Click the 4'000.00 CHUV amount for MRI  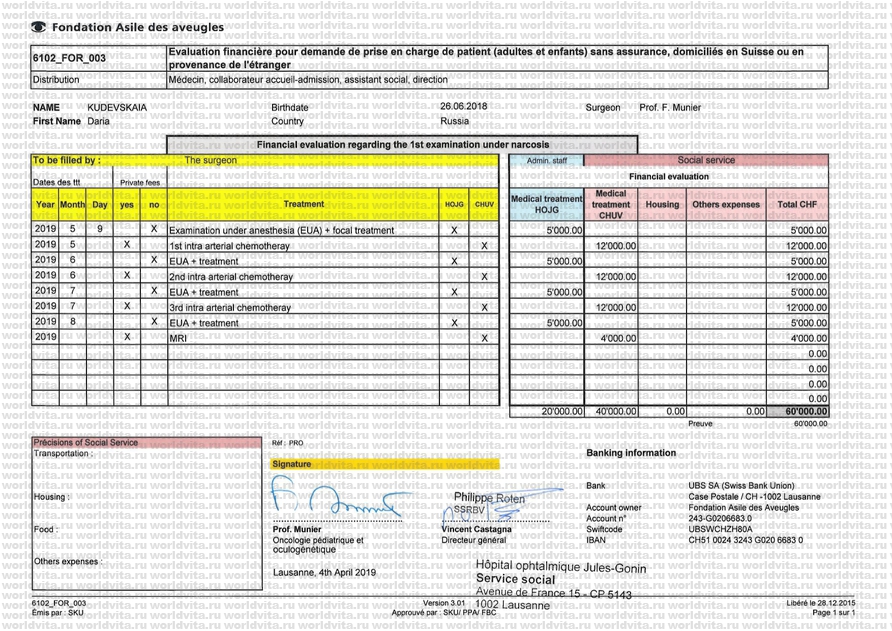click(618, 338)
